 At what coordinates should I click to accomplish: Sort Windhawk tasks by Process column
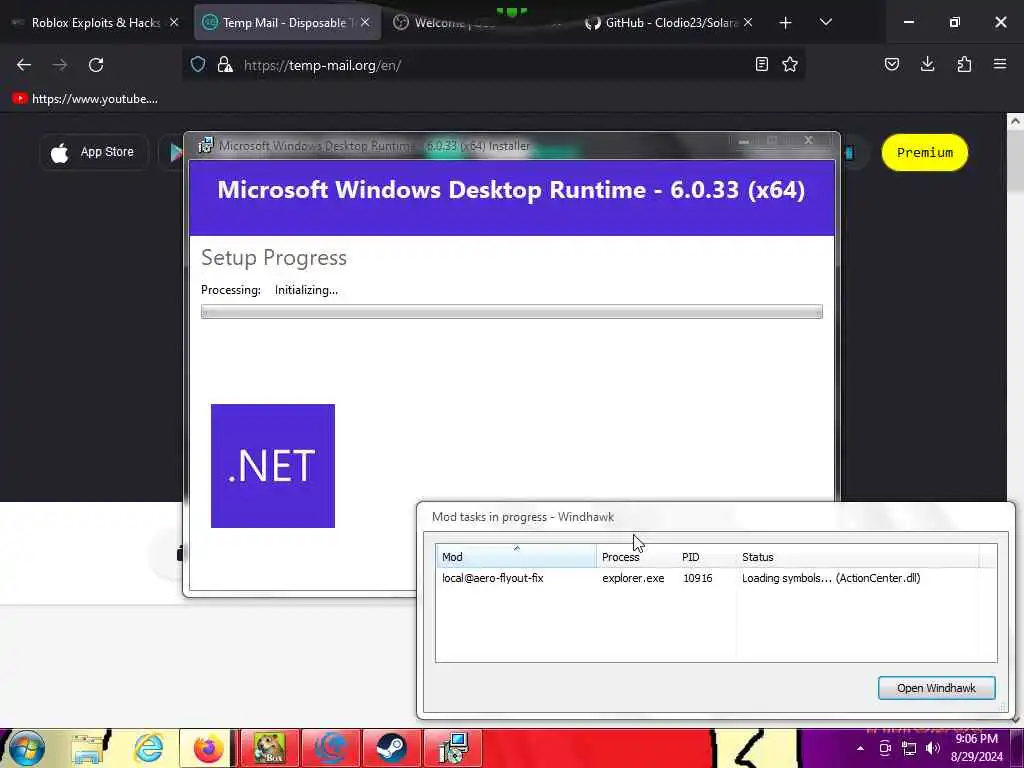(x=637, y=557)
